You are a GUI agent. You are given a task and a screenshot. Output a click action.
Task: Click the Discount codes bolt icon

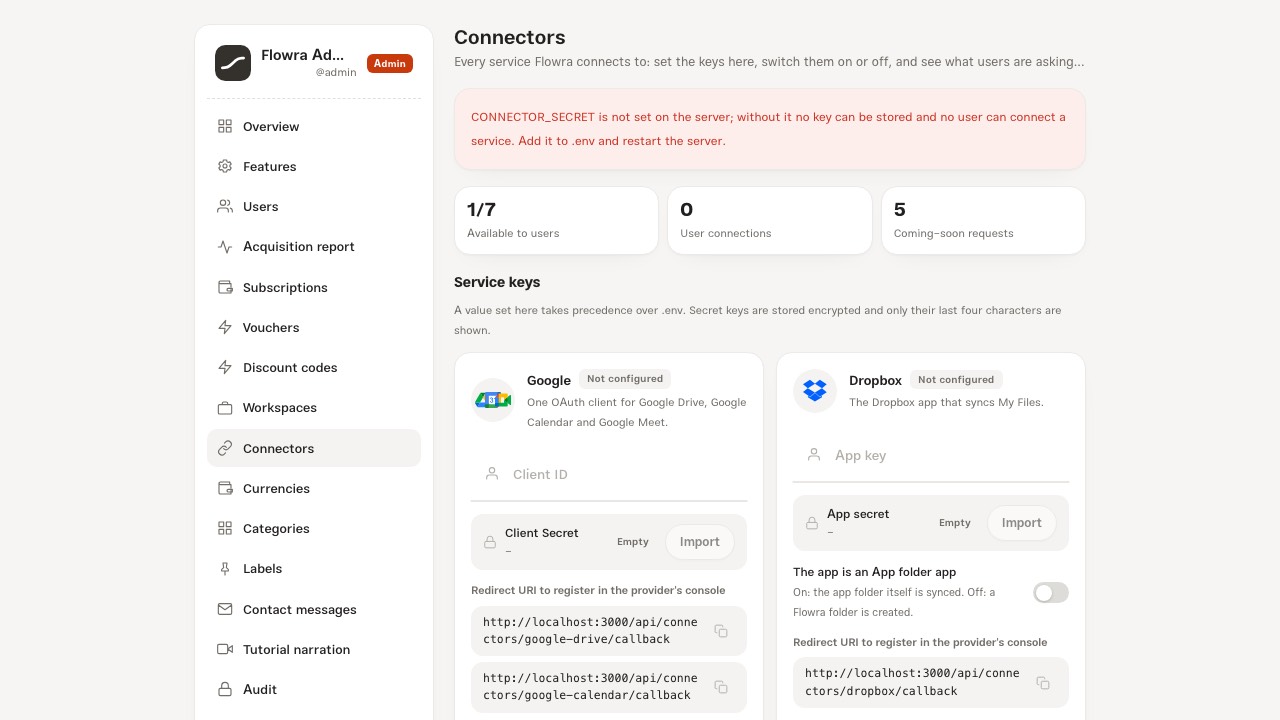click(225, 367)
